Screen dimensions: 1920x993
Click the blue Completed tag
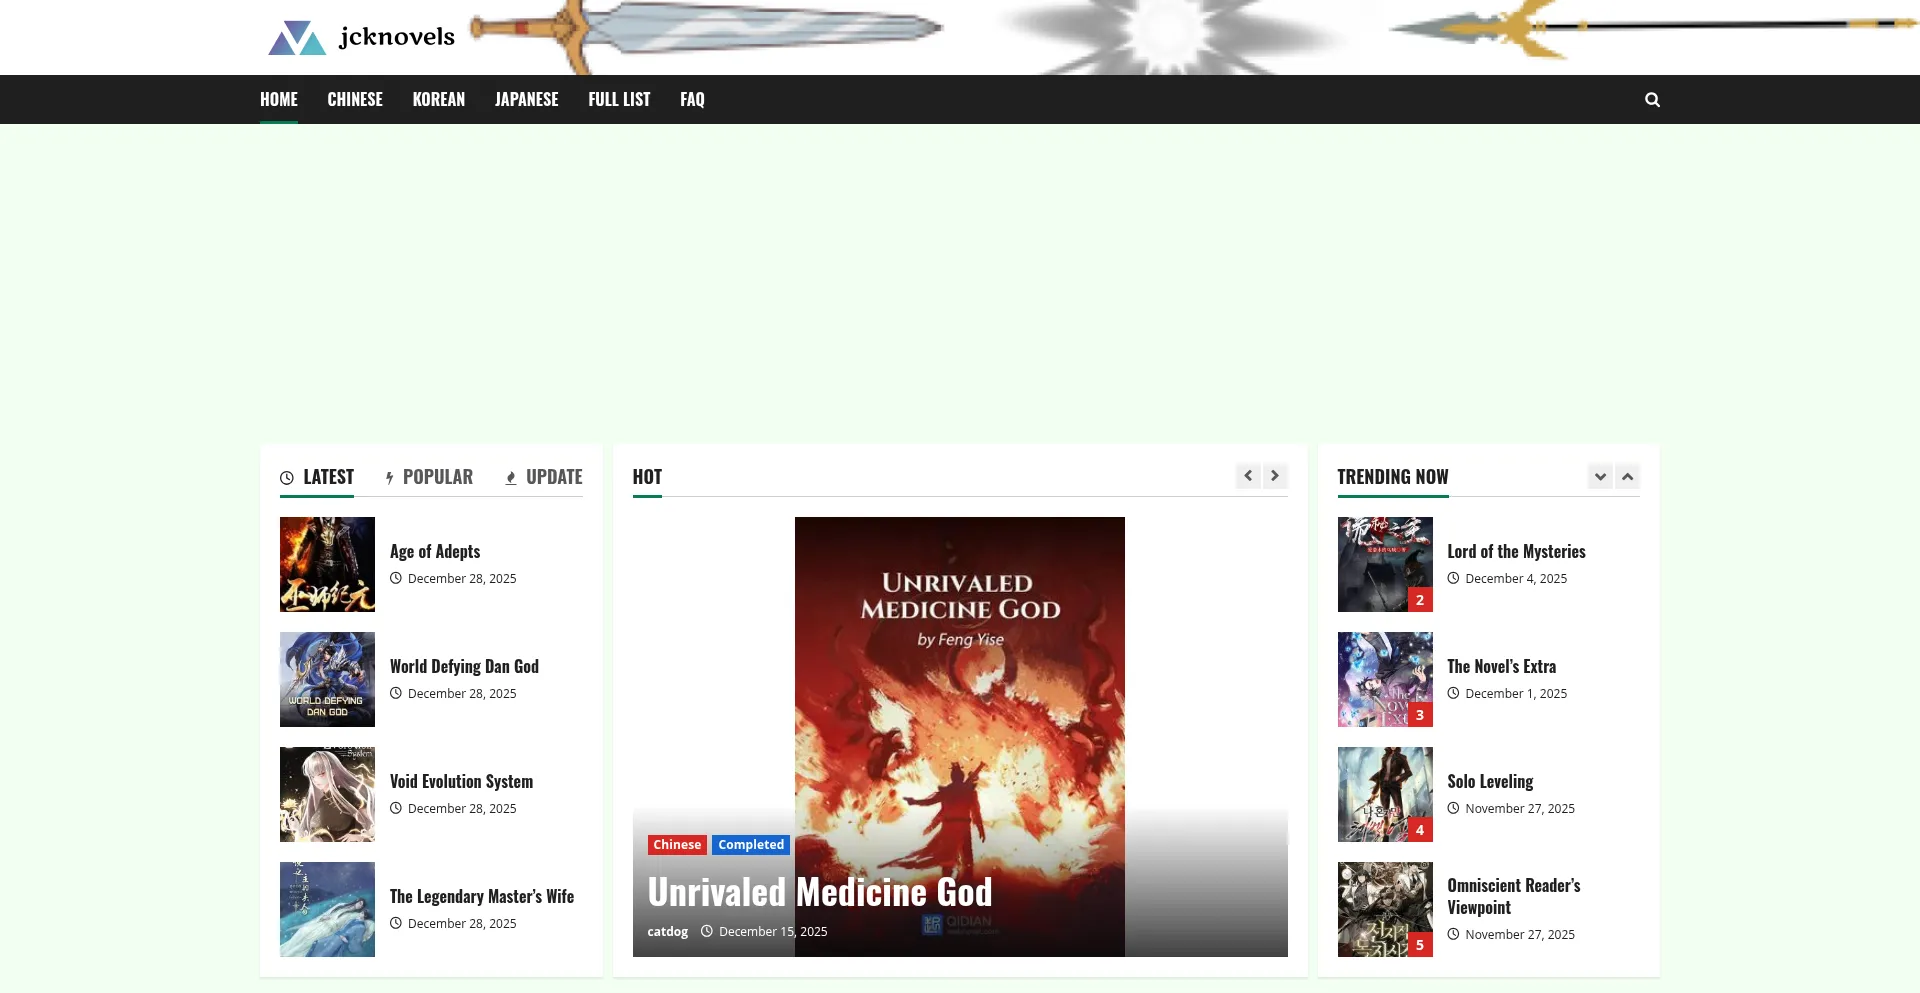click(x=751, y=844)
